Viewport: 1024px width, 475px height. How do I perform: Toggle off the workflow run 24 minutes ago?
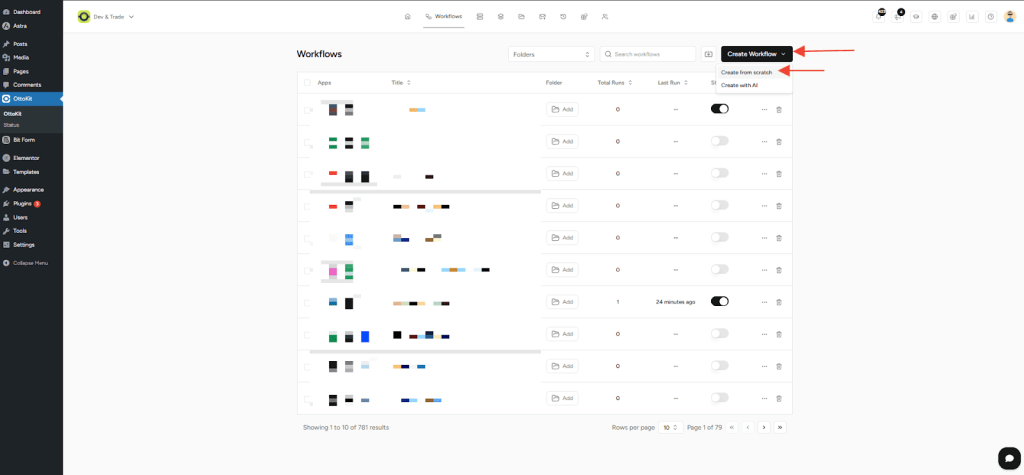719,301
